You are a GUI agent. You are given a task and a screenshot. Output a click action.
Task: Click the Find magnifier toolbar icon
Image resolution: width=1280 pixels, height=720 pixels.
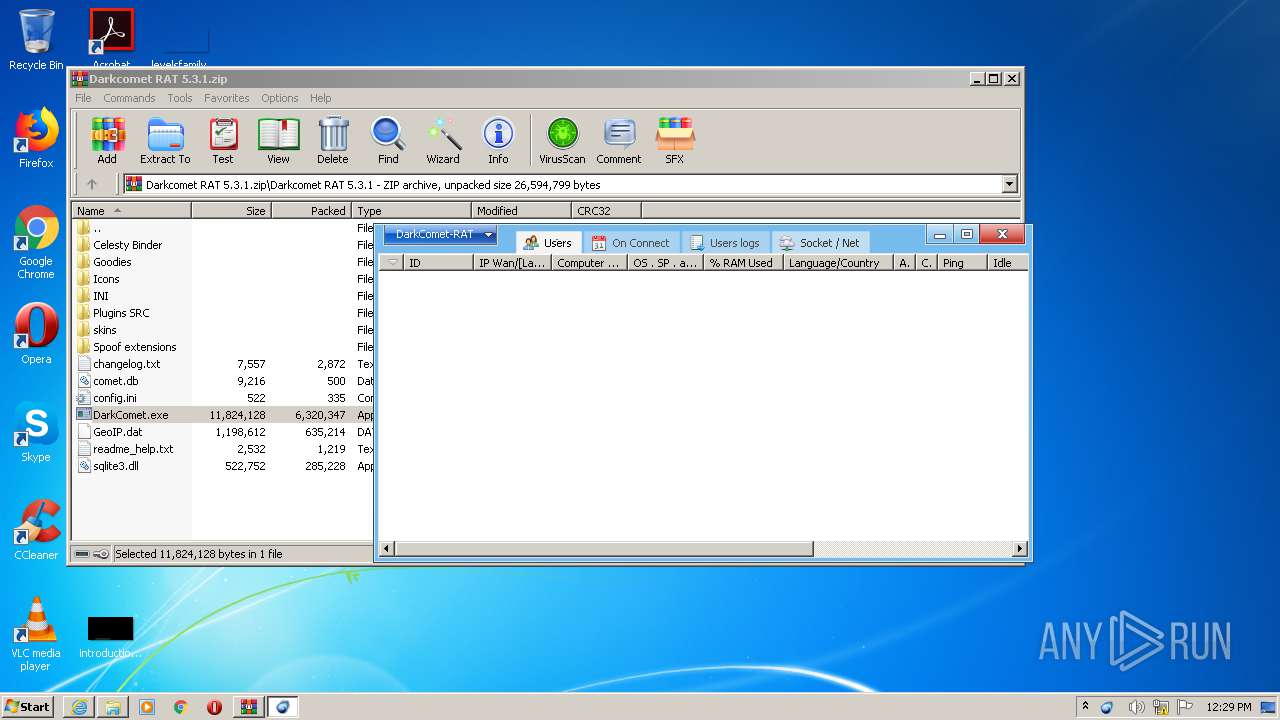(388, 140)
